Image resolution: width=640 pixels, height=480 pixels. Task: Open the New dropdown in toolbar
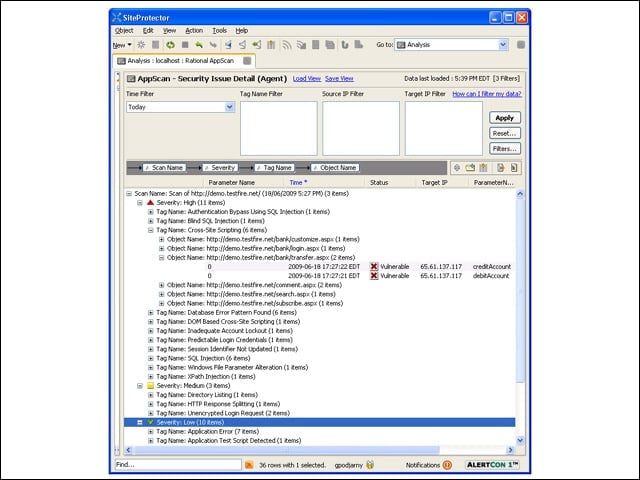click(122, 45)
